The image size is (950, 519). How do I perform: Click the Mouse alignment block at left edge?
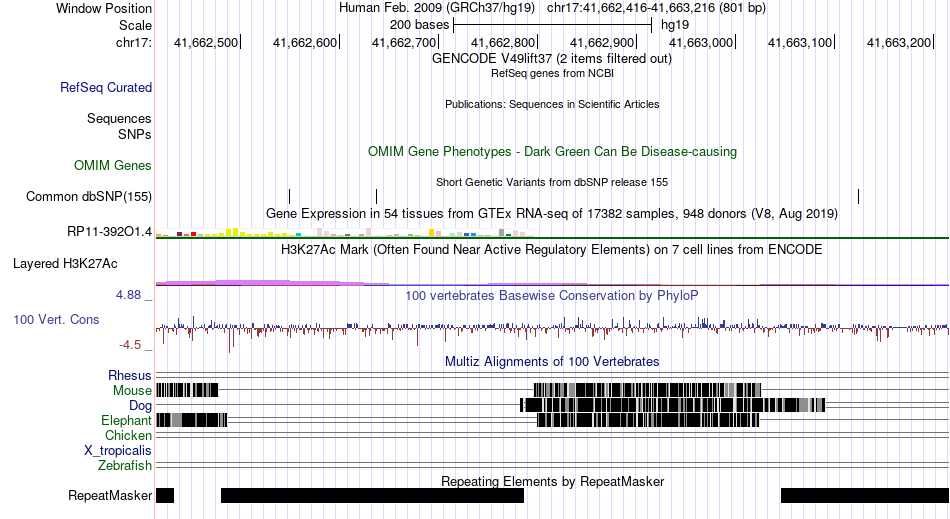point(187,389)
